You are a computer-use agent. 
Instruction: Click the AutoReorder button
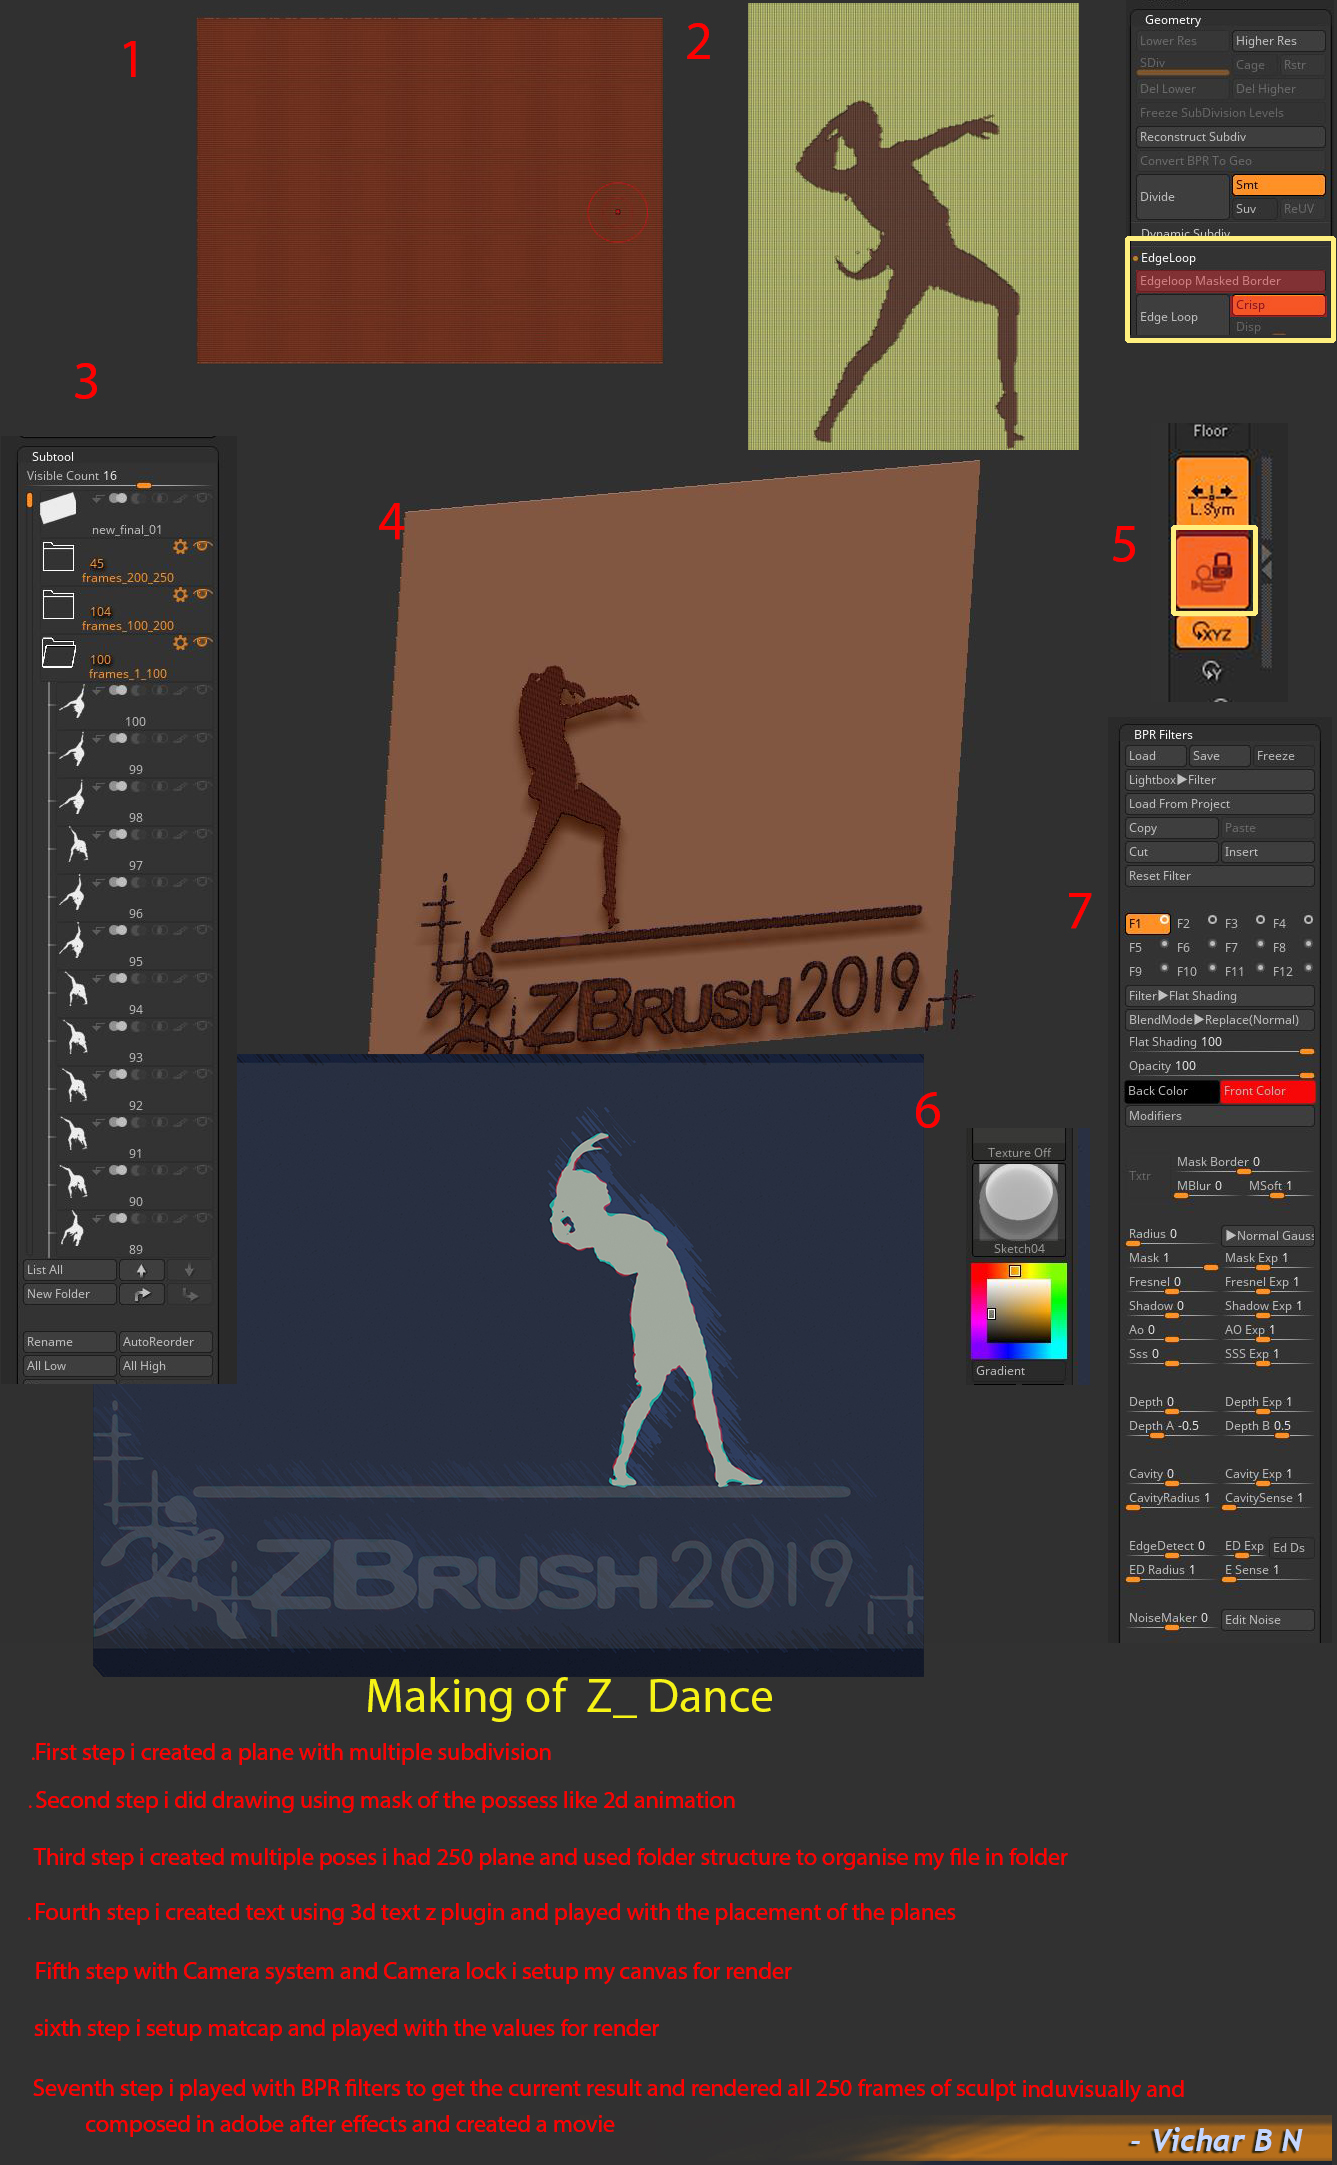point(166,1342)
